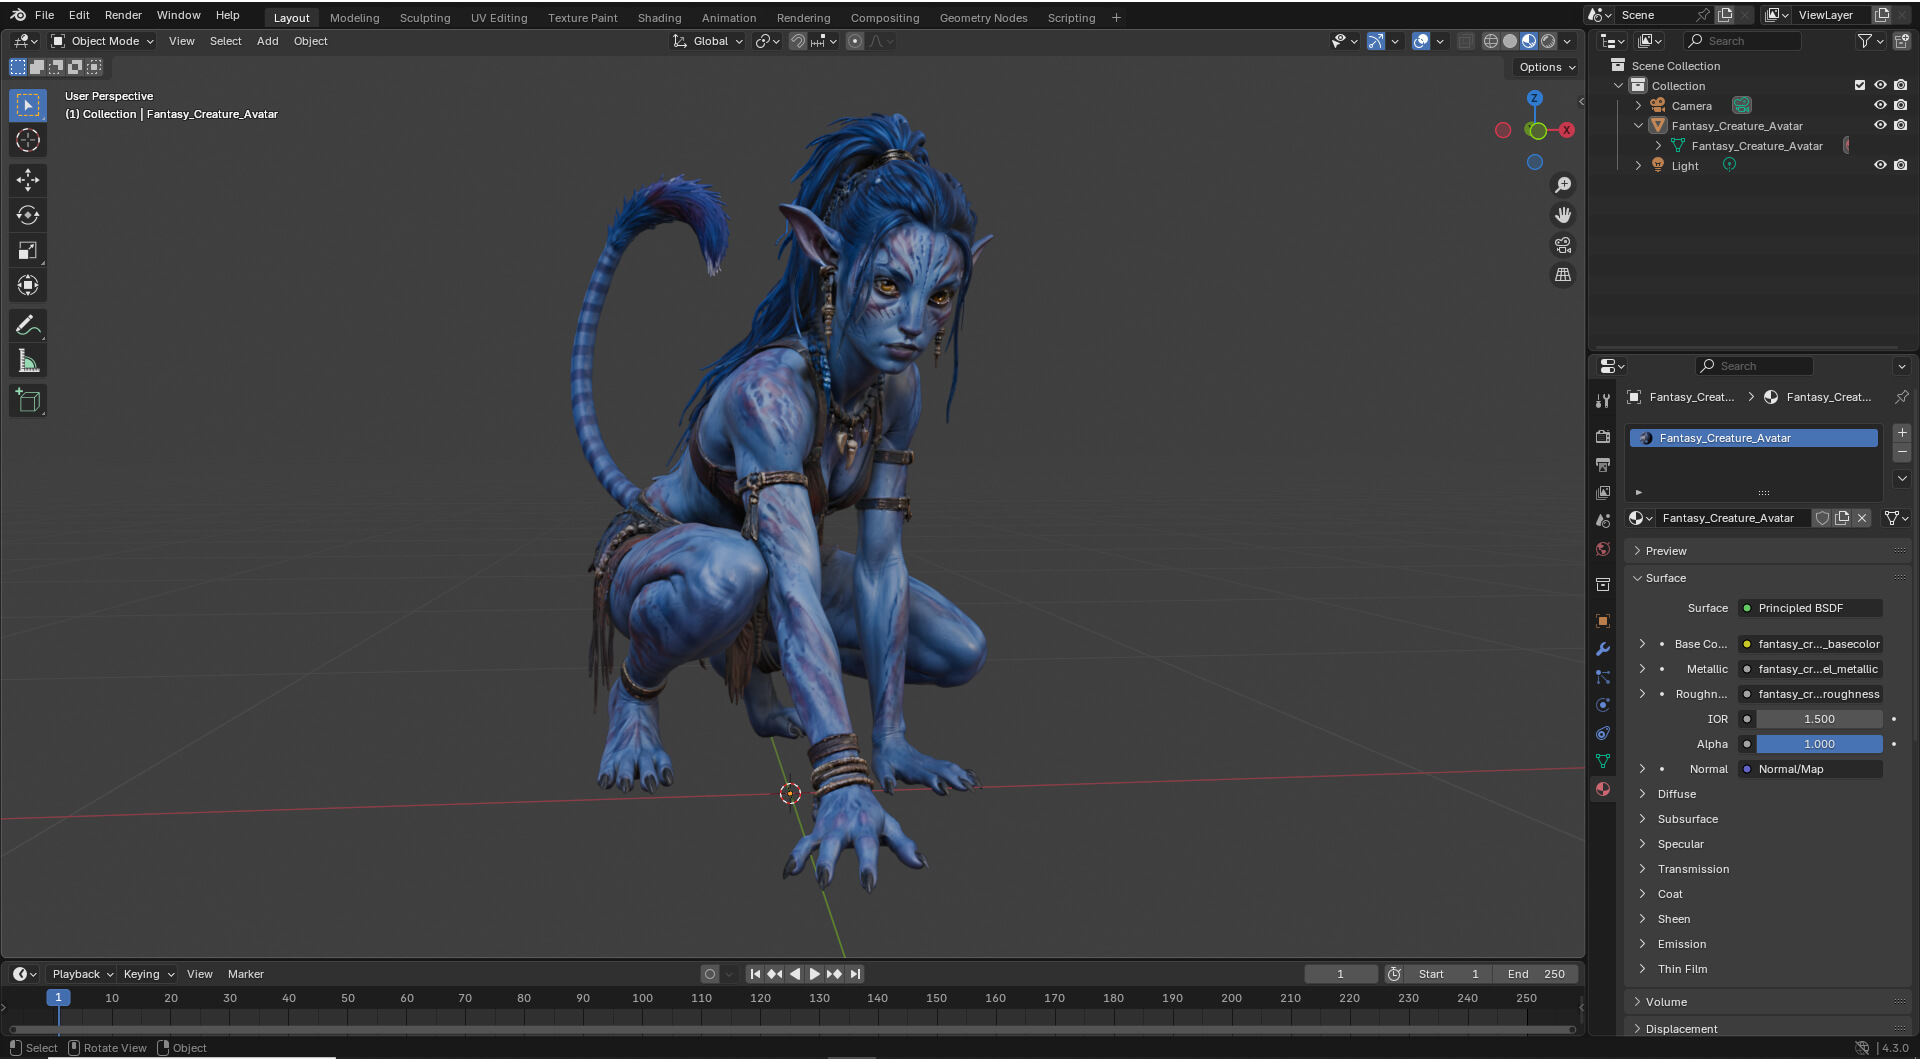Click the pan hand viewport icon
The image size is (1920, 1059).
(1563, 215)
